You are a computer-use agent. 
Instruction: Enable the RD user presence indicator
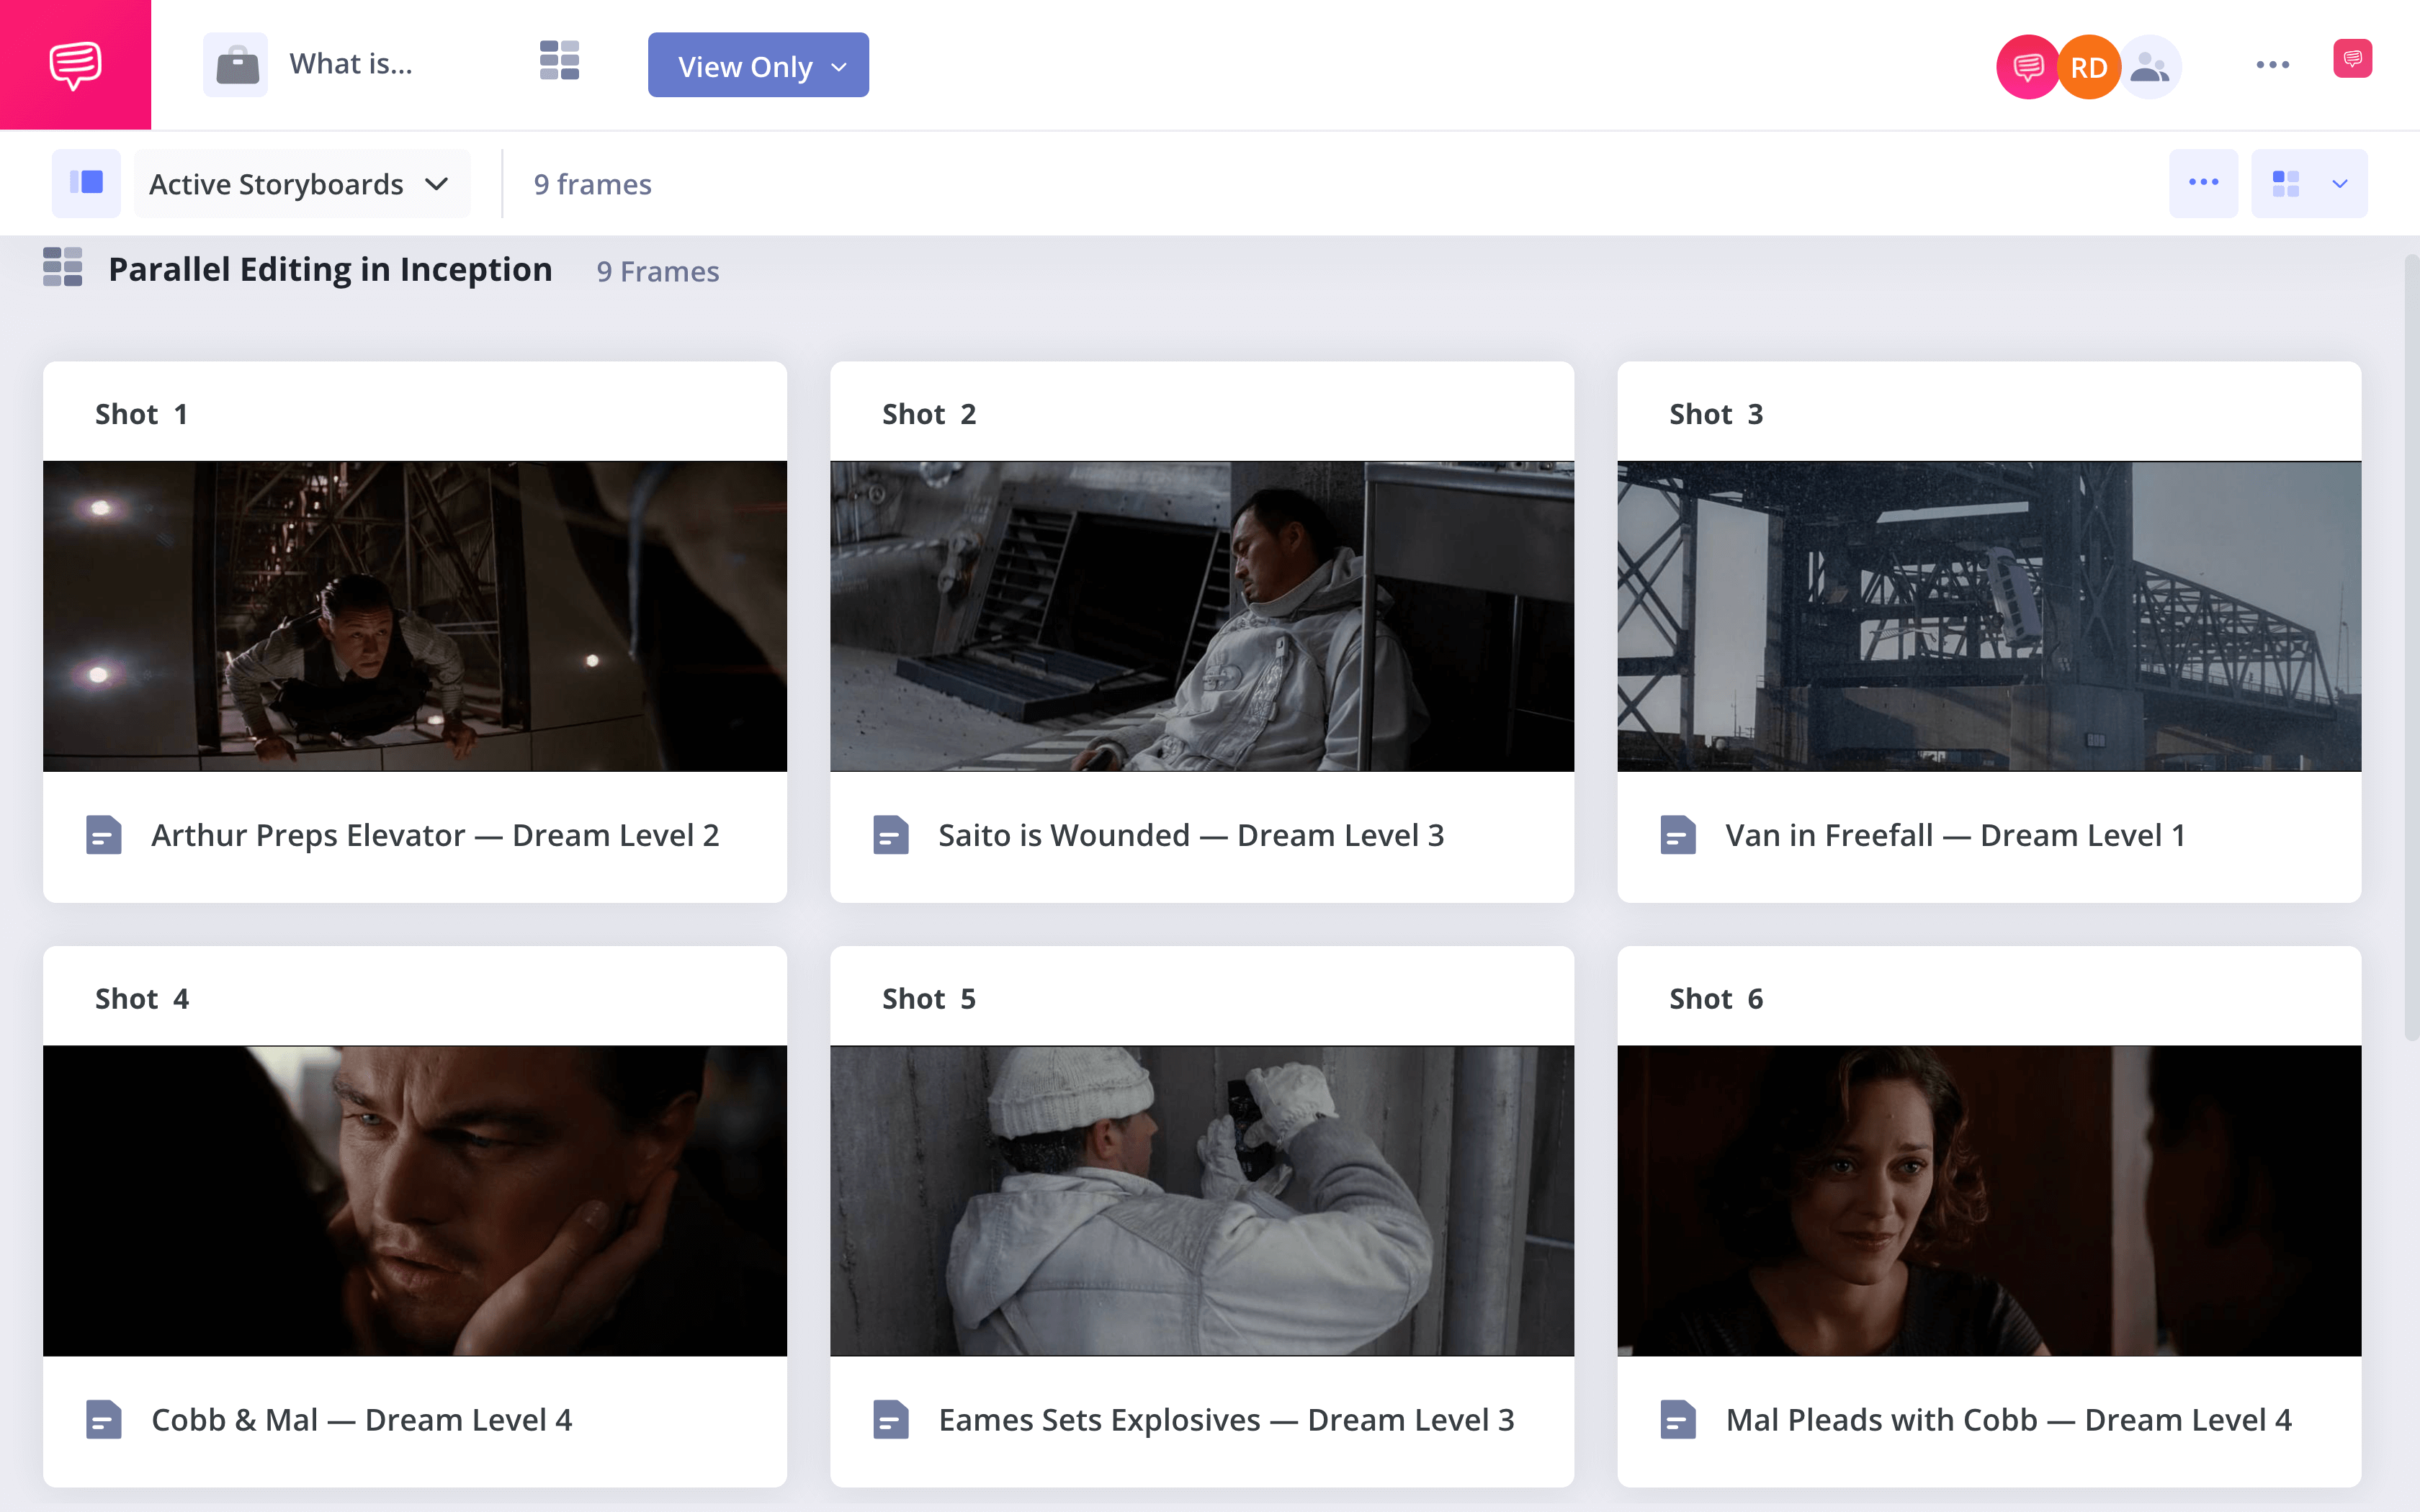[2087, 65]
